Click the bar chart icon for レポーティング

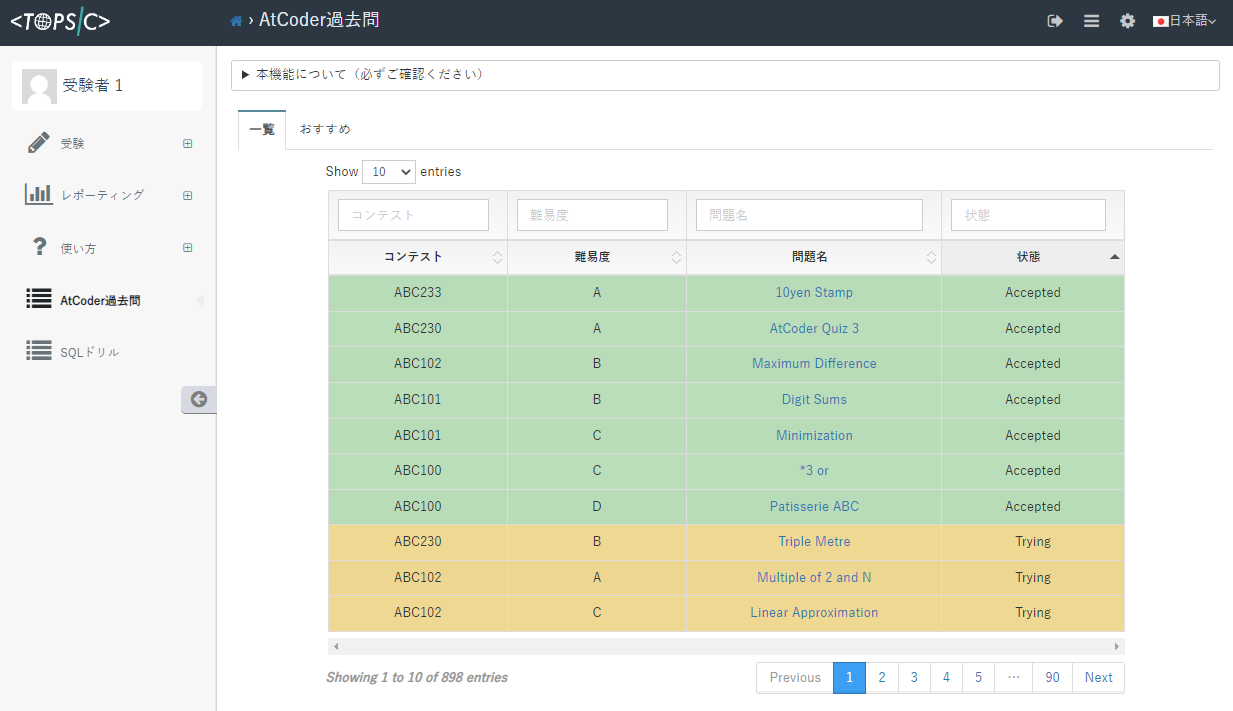tap(39, 194)
